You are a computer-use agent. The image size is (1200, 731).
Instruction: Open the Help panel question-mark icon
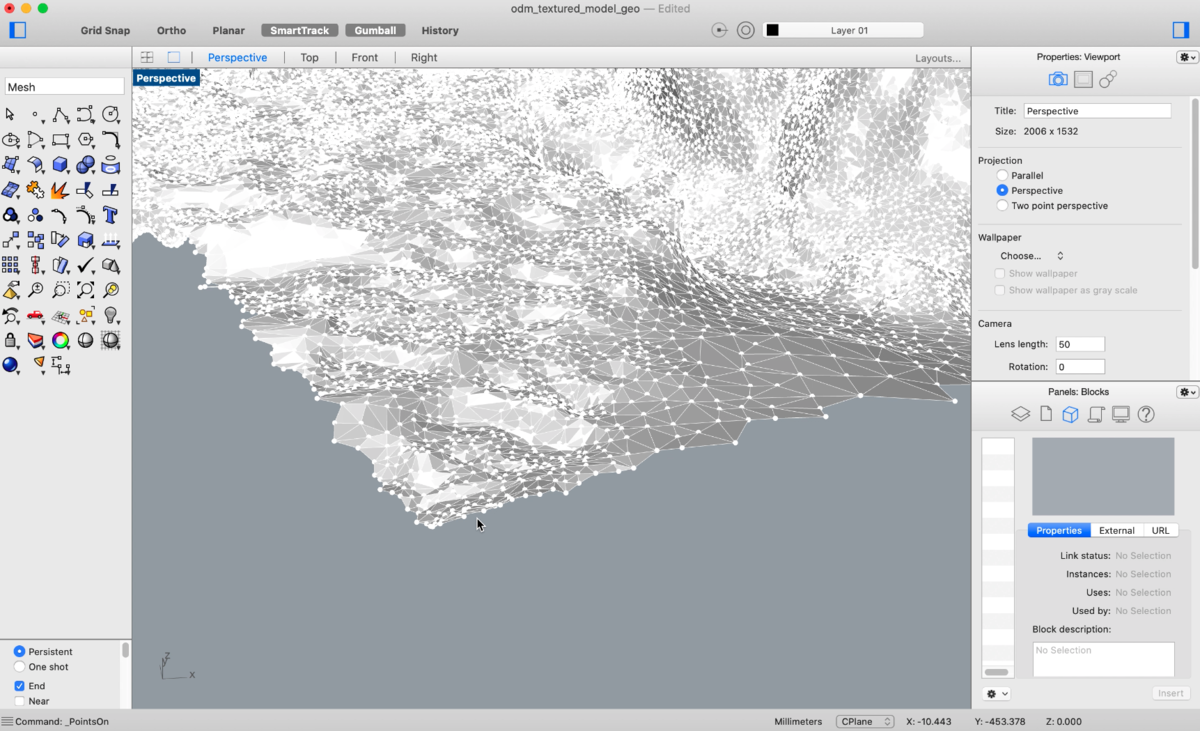[x=1146, y=414]
